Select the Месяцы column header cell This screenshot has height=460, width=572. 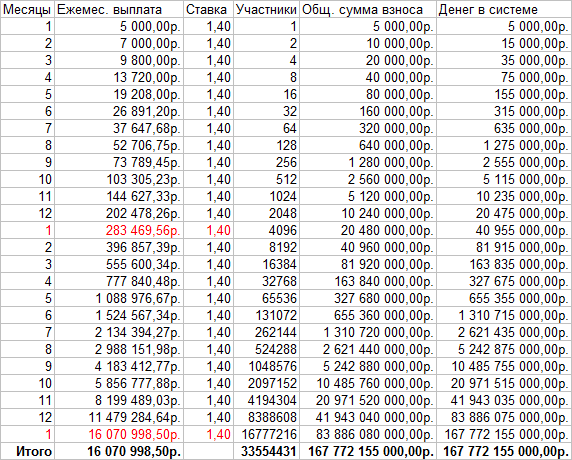(x=27, y=9)
